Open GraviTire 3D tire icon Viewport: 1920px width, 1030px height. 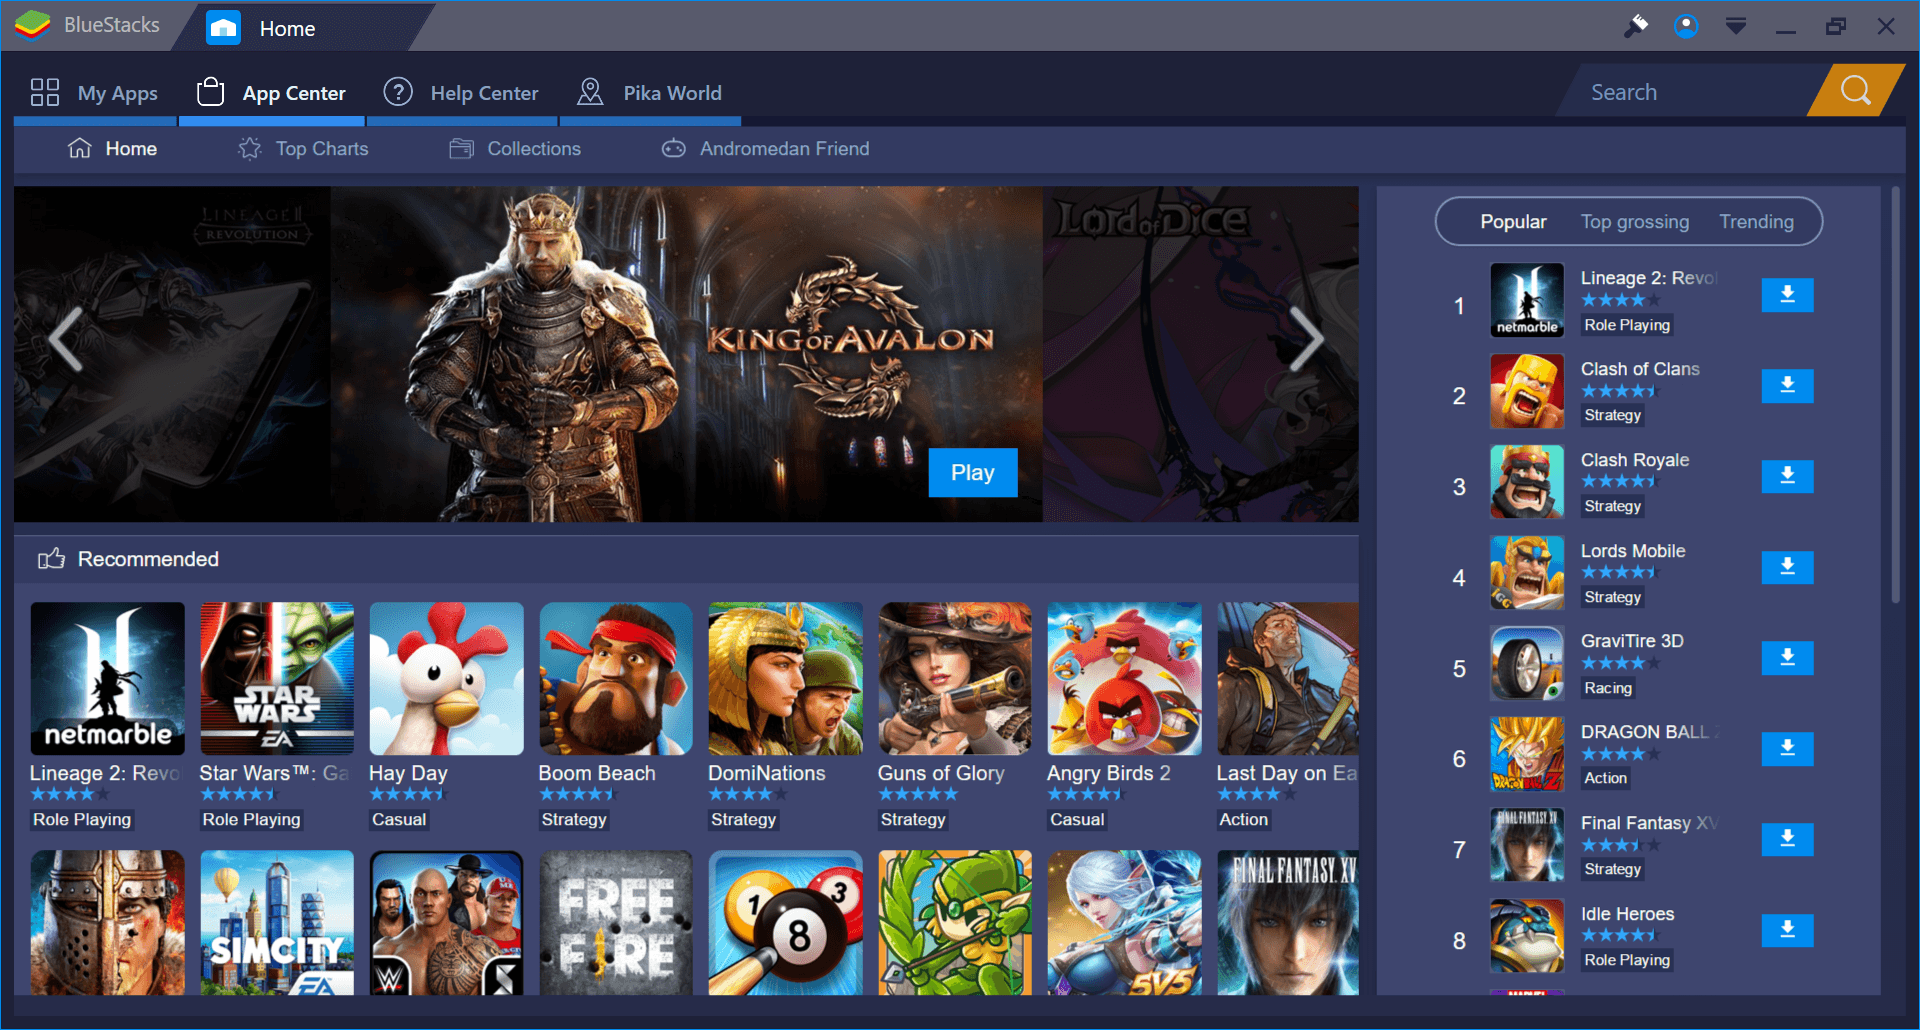[x=1527, y=663]
